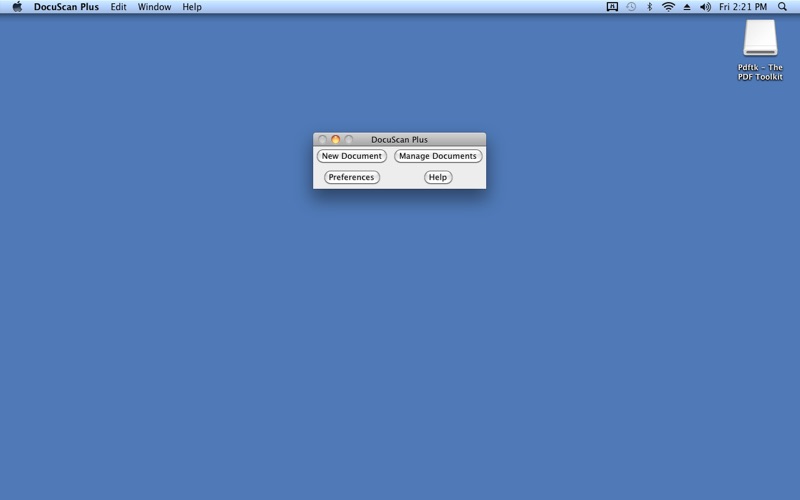
Task: Open the Spotlight search magnifier
Action: coord(782,7)
